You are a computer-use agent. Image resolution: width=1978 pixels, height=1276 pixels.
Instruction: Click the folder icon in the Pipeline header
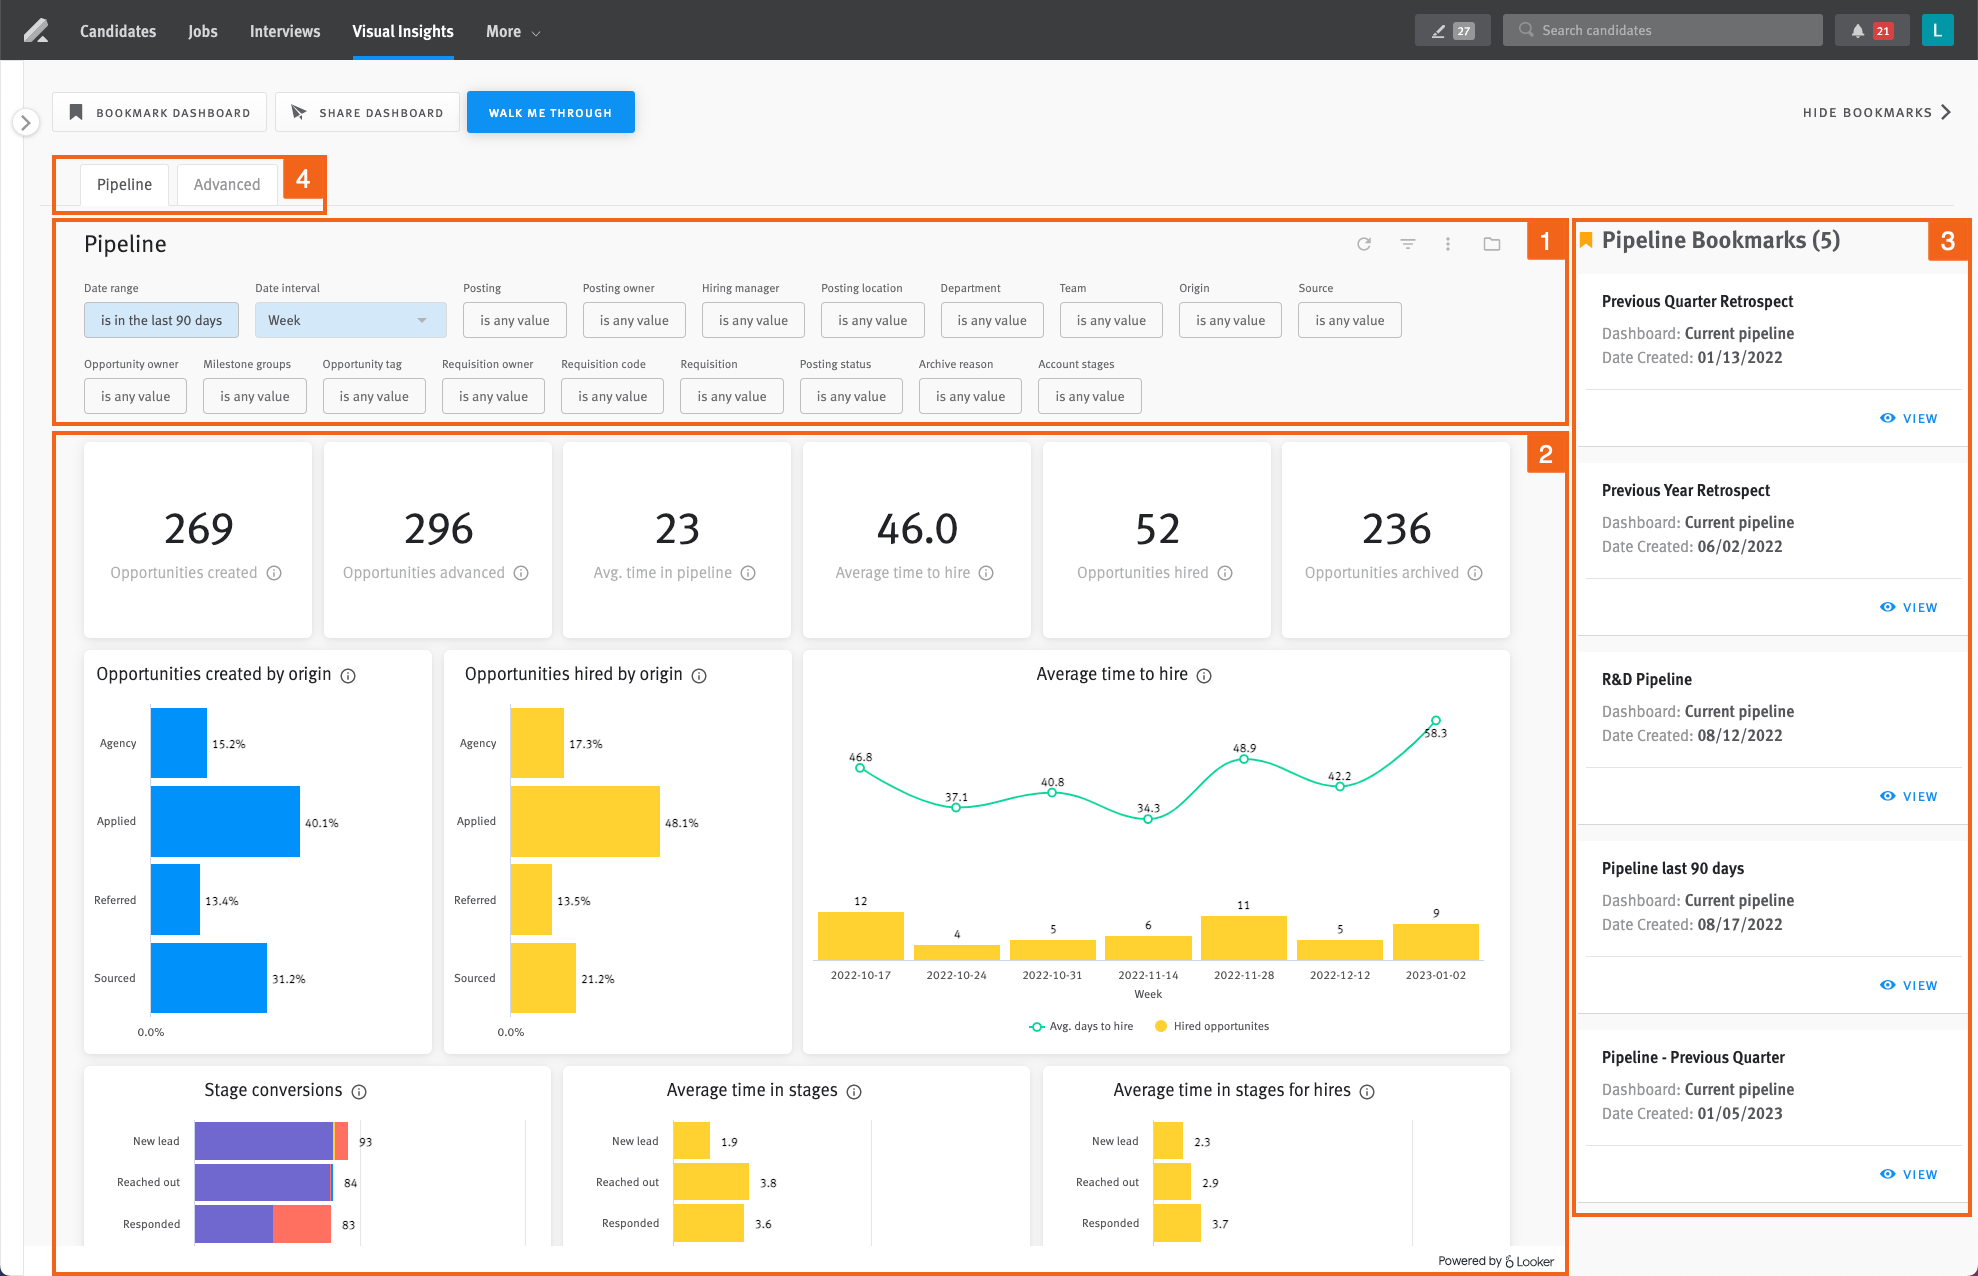pyautogui.click(x=1491, y=243)
